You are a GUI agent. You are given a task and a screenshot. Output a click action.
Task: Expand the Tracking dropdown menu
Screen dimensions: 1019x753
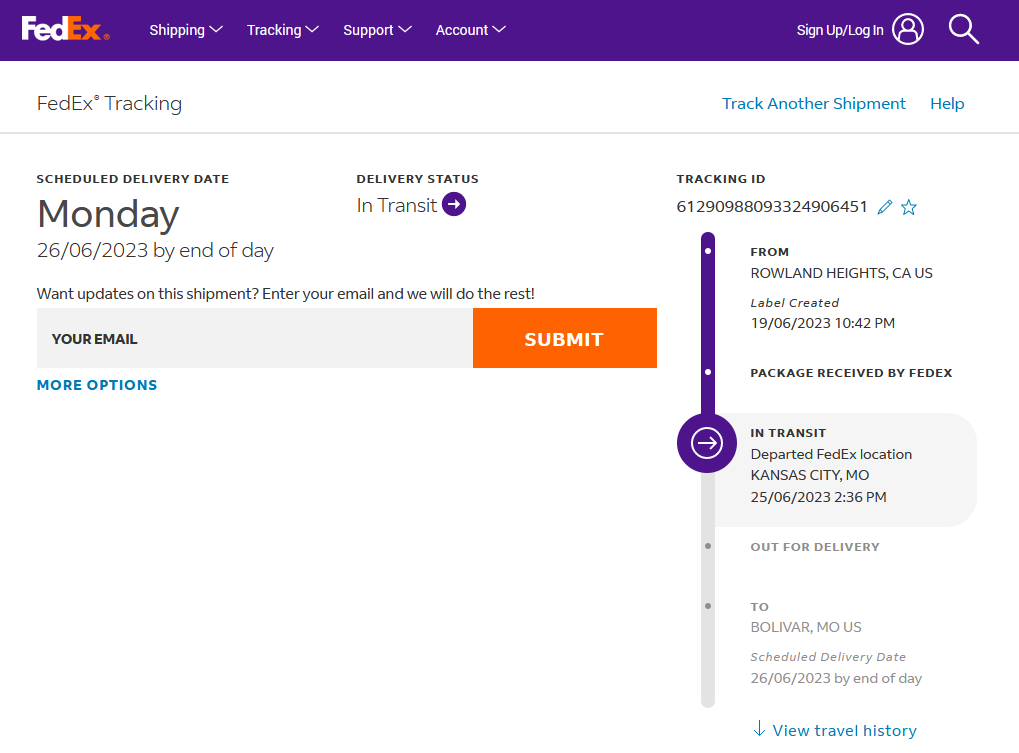283,30
